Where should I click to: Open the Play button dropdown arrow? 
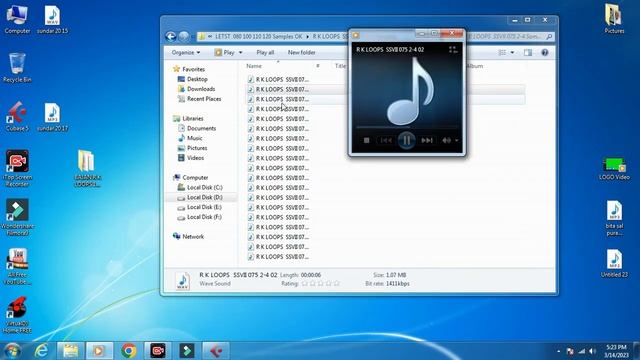[x=240, y=53]
